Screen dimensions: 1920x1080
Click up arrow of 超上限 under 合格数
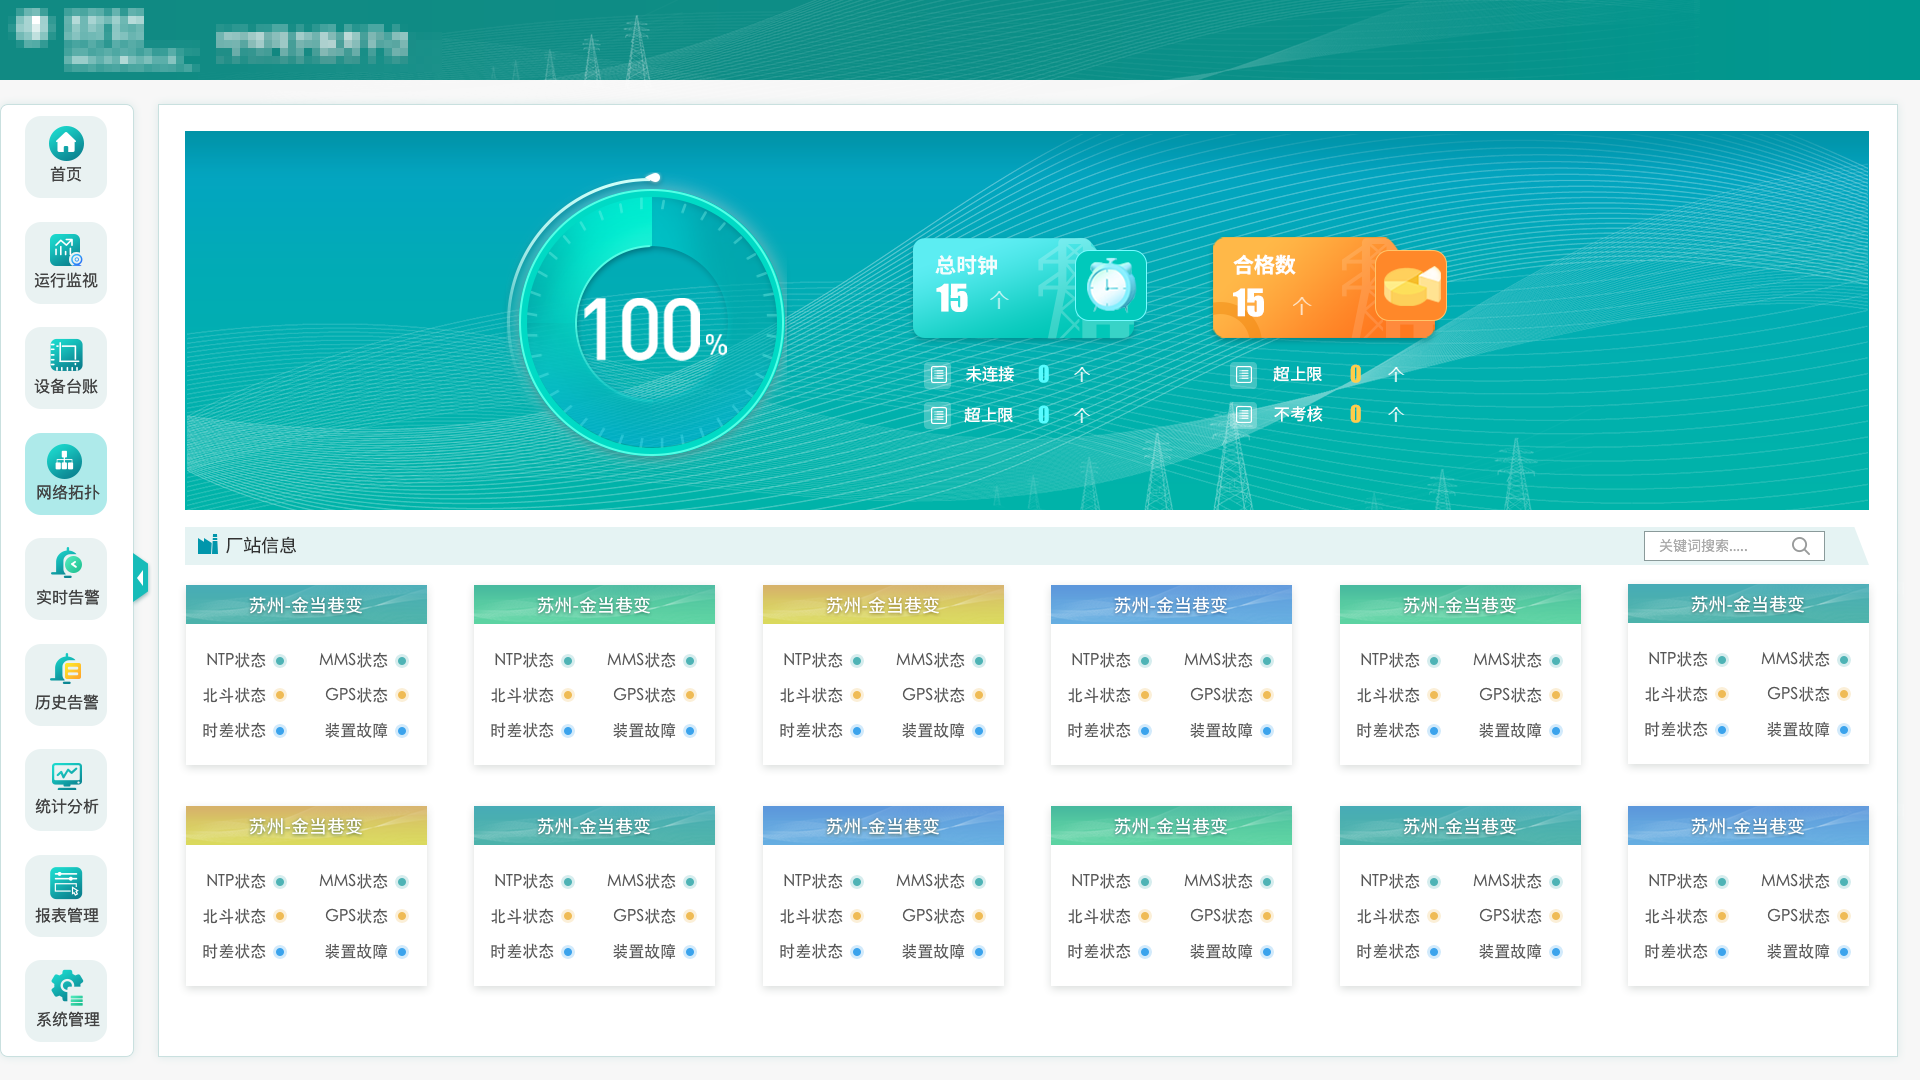click(x=1396, y=374)
